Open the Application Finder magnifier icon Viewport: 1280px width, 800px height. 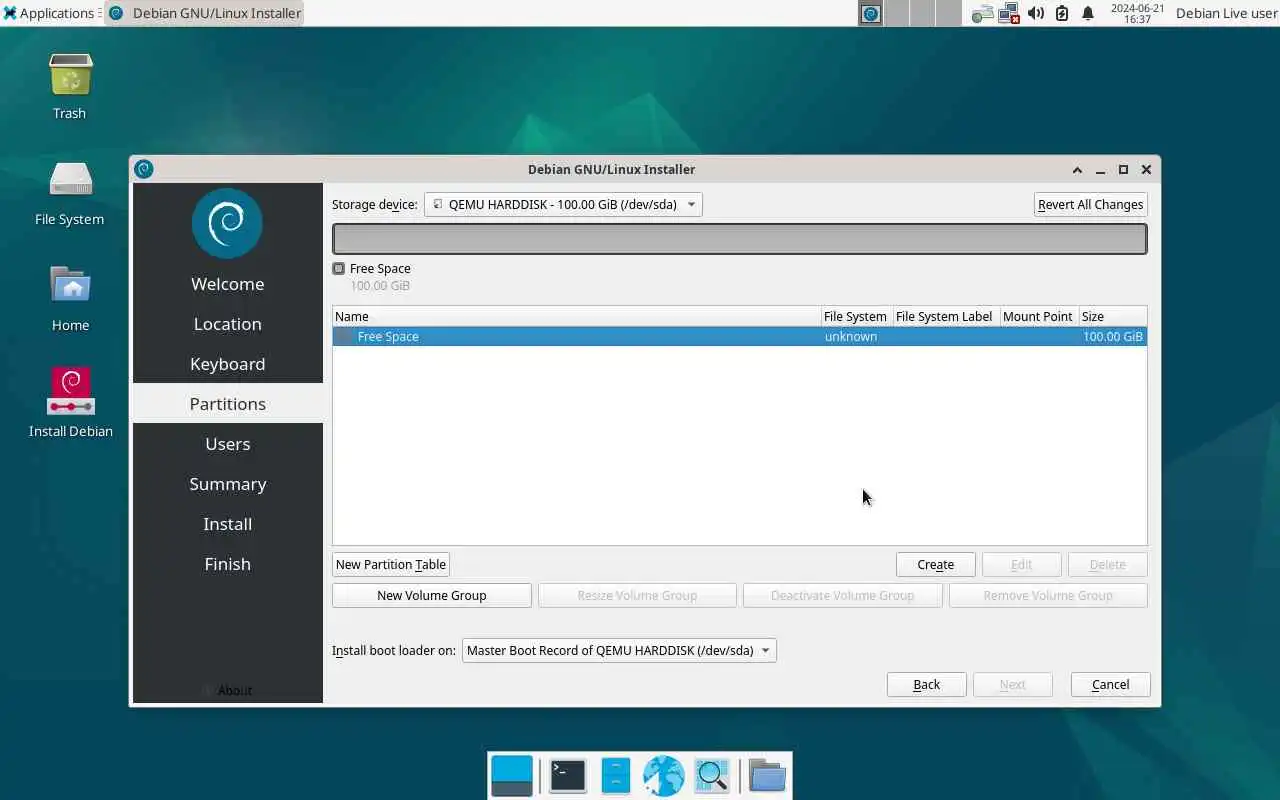tap(712, 776)
